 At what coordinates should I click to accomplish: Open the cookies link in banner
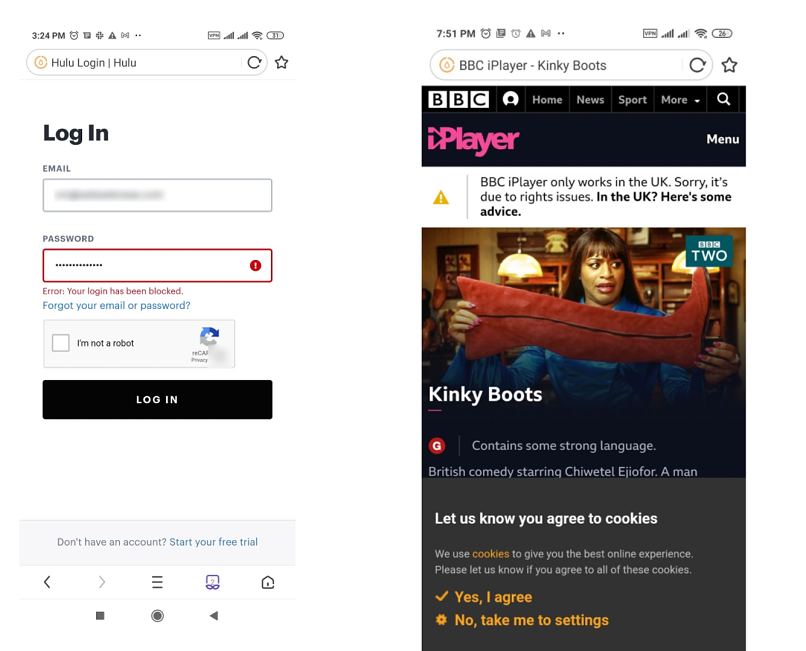click(x=490, y=554)
